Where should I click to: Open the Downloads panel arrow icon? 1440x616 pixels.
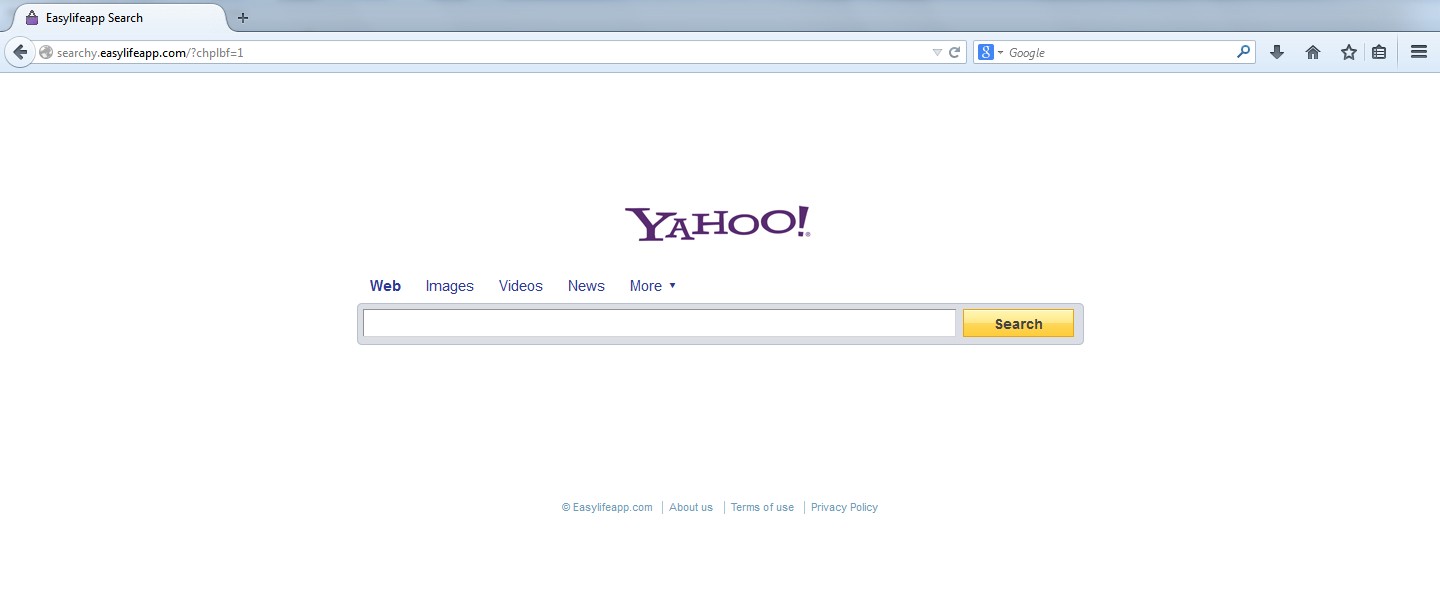1277,52
